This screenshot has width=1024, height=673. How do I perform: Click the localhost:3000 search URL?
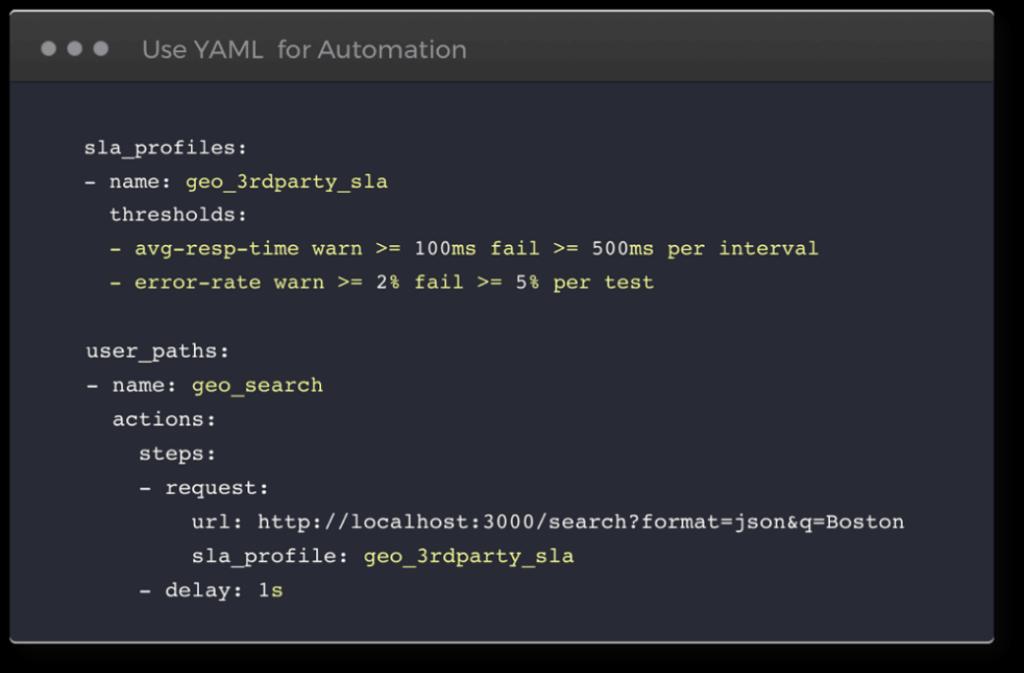(580, 522)
